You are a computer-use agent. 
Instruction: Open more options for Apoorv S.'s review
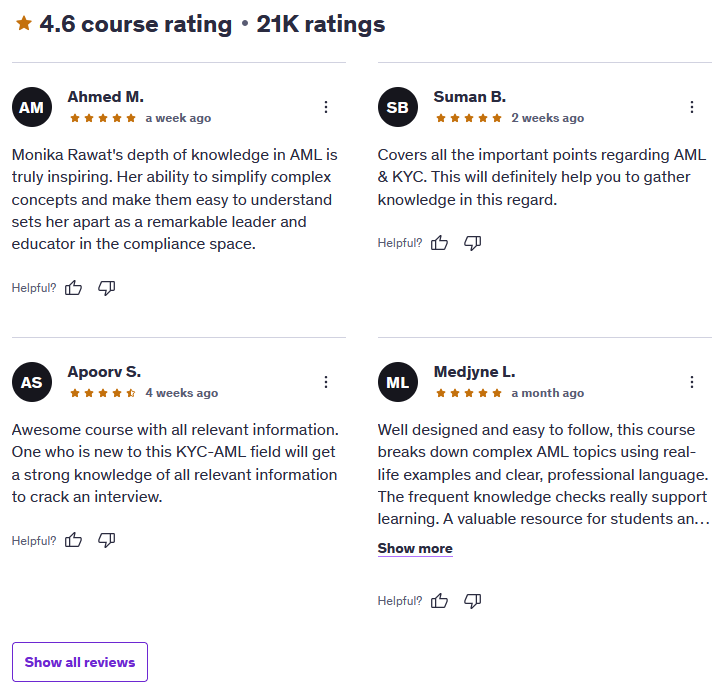(326, 382)
